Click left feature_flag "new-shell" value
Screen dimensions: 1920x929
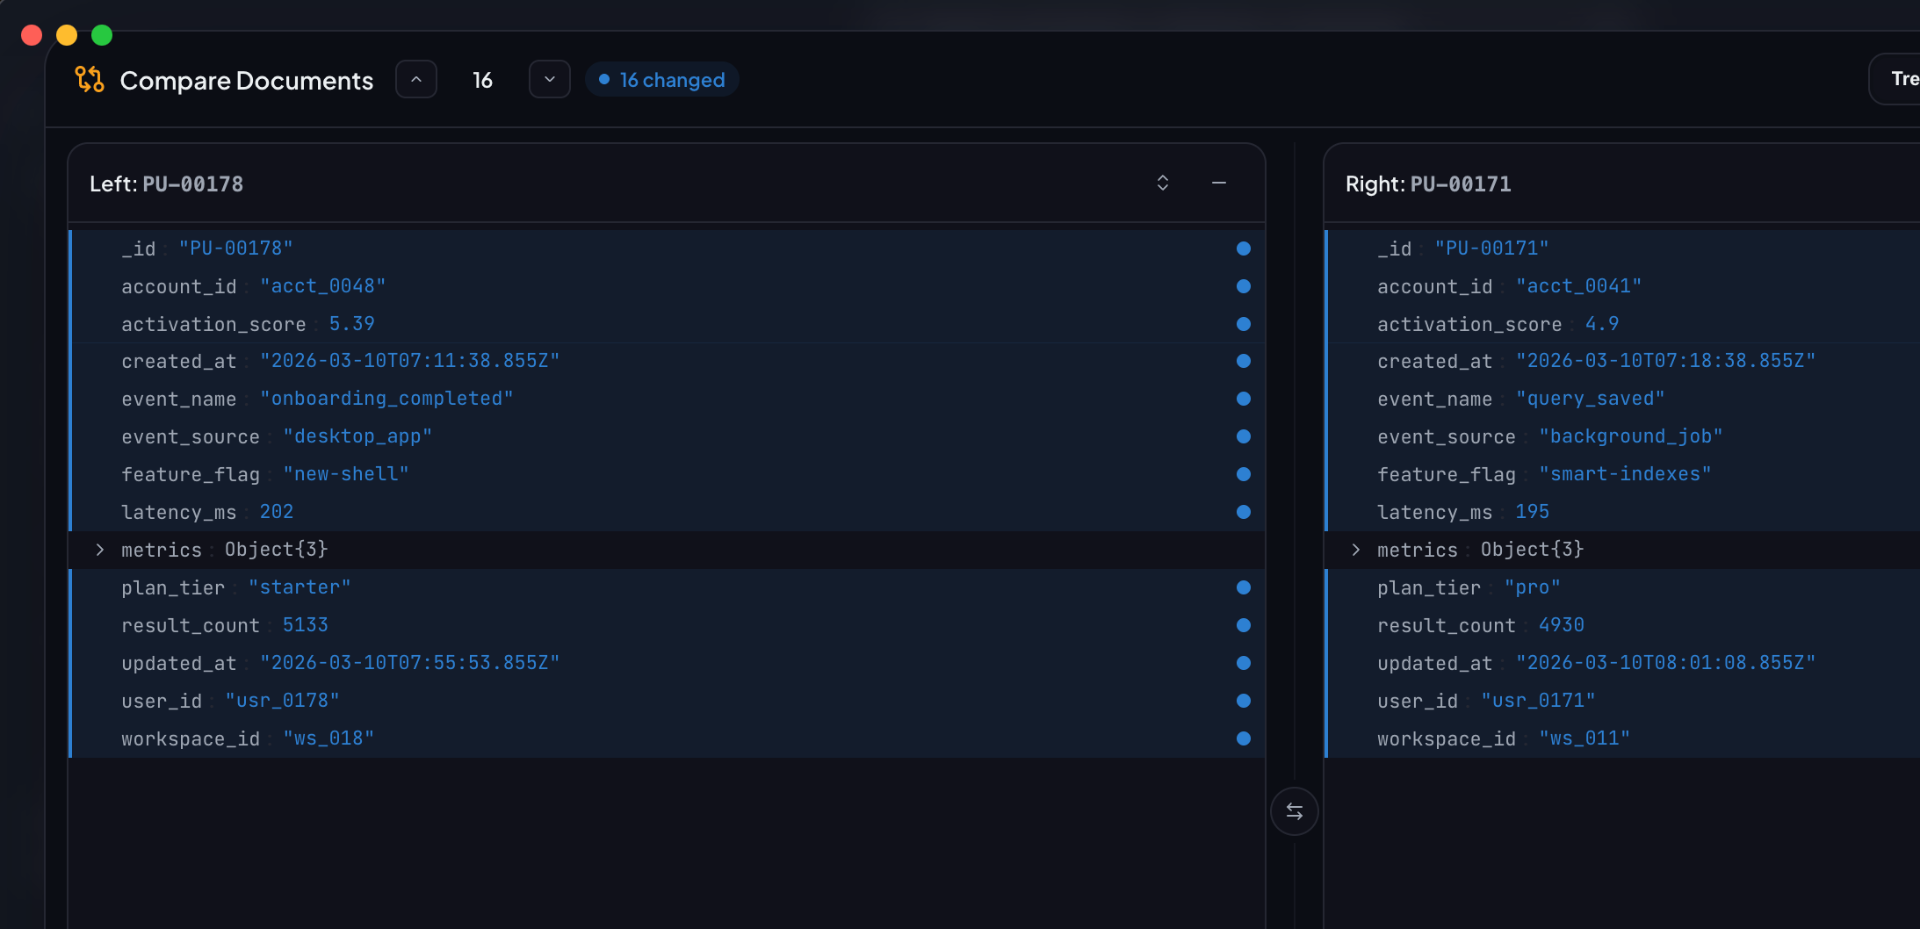tap(345, 474)
